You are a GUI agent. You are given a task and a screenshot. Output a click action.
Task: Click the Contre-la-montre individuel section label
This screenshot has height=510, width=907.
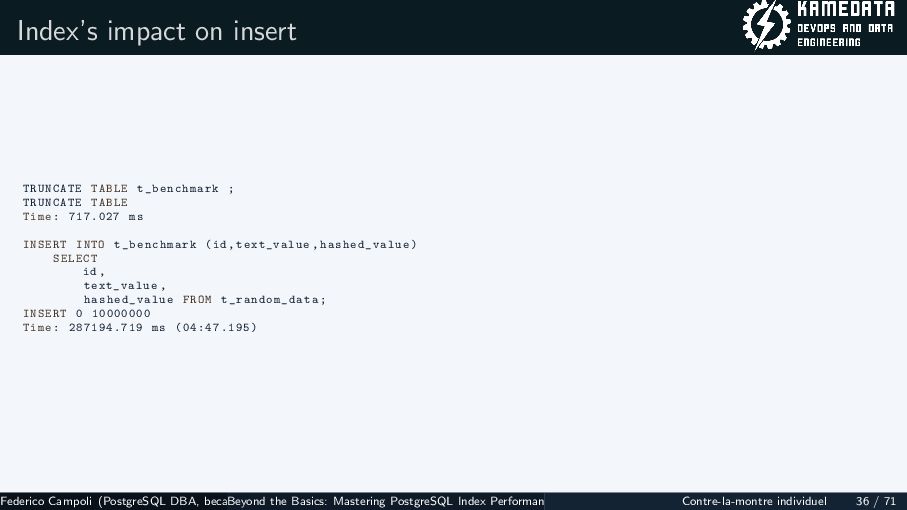point(754,501)
